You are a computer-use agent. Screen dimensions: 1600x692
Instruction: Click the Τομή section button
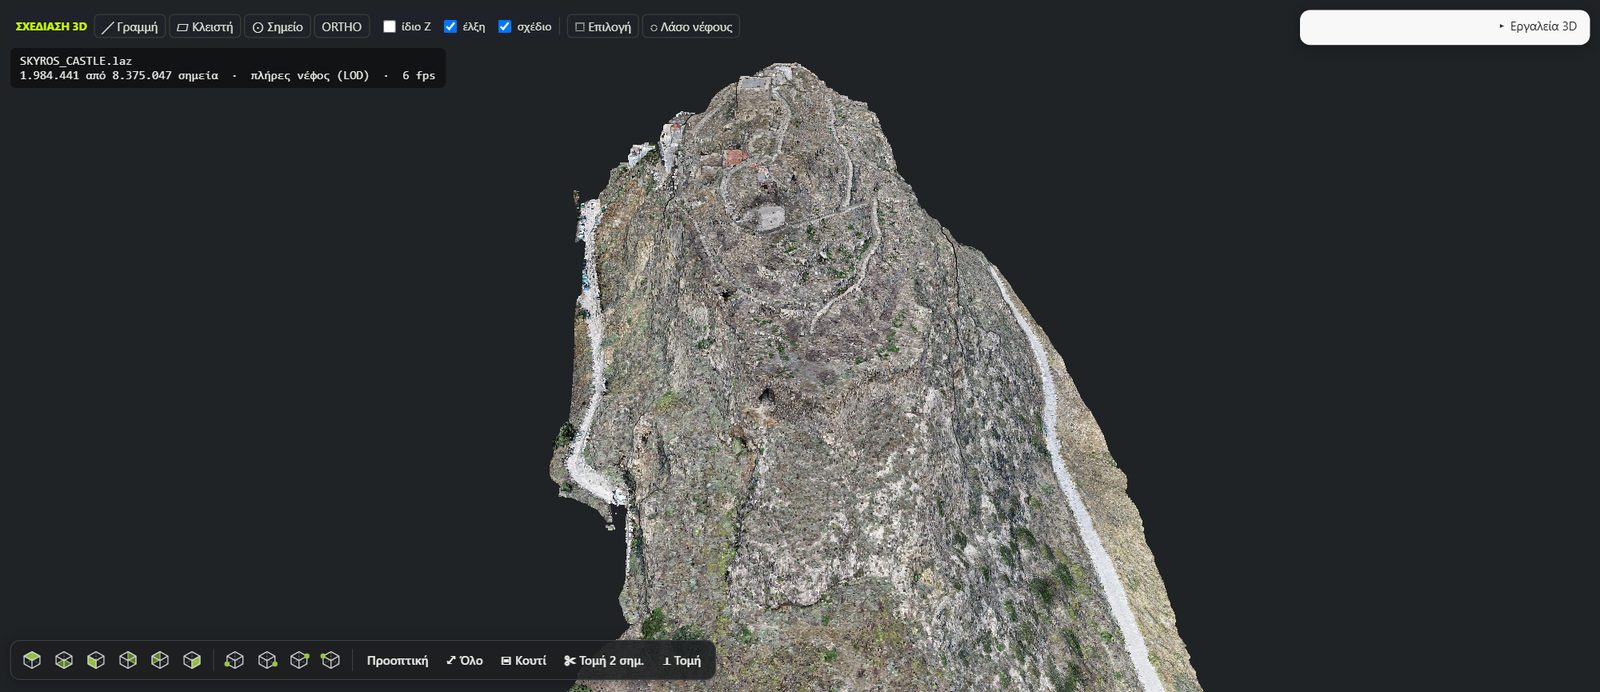click(682, 661)
